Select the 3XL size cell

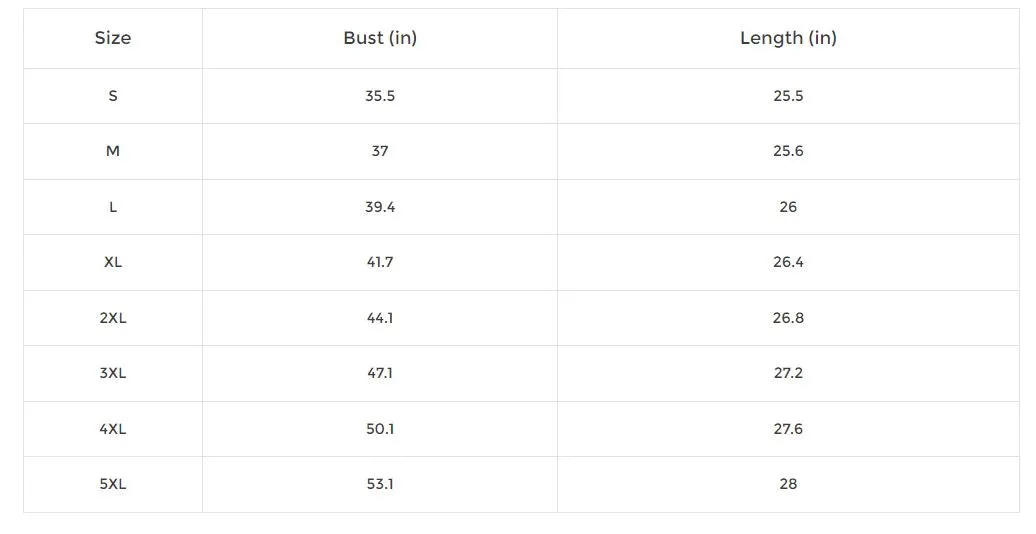(x=113, y=373)
